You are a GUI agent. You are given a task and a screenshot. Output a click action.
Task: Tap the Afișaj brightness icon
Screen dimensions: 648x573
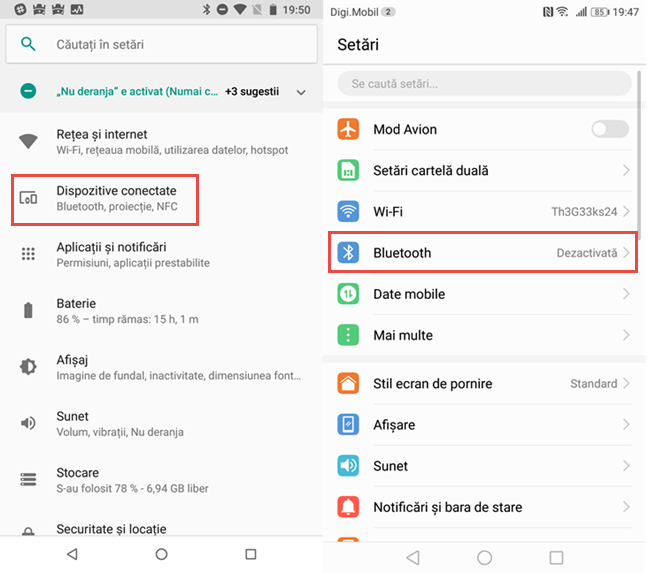28,366
